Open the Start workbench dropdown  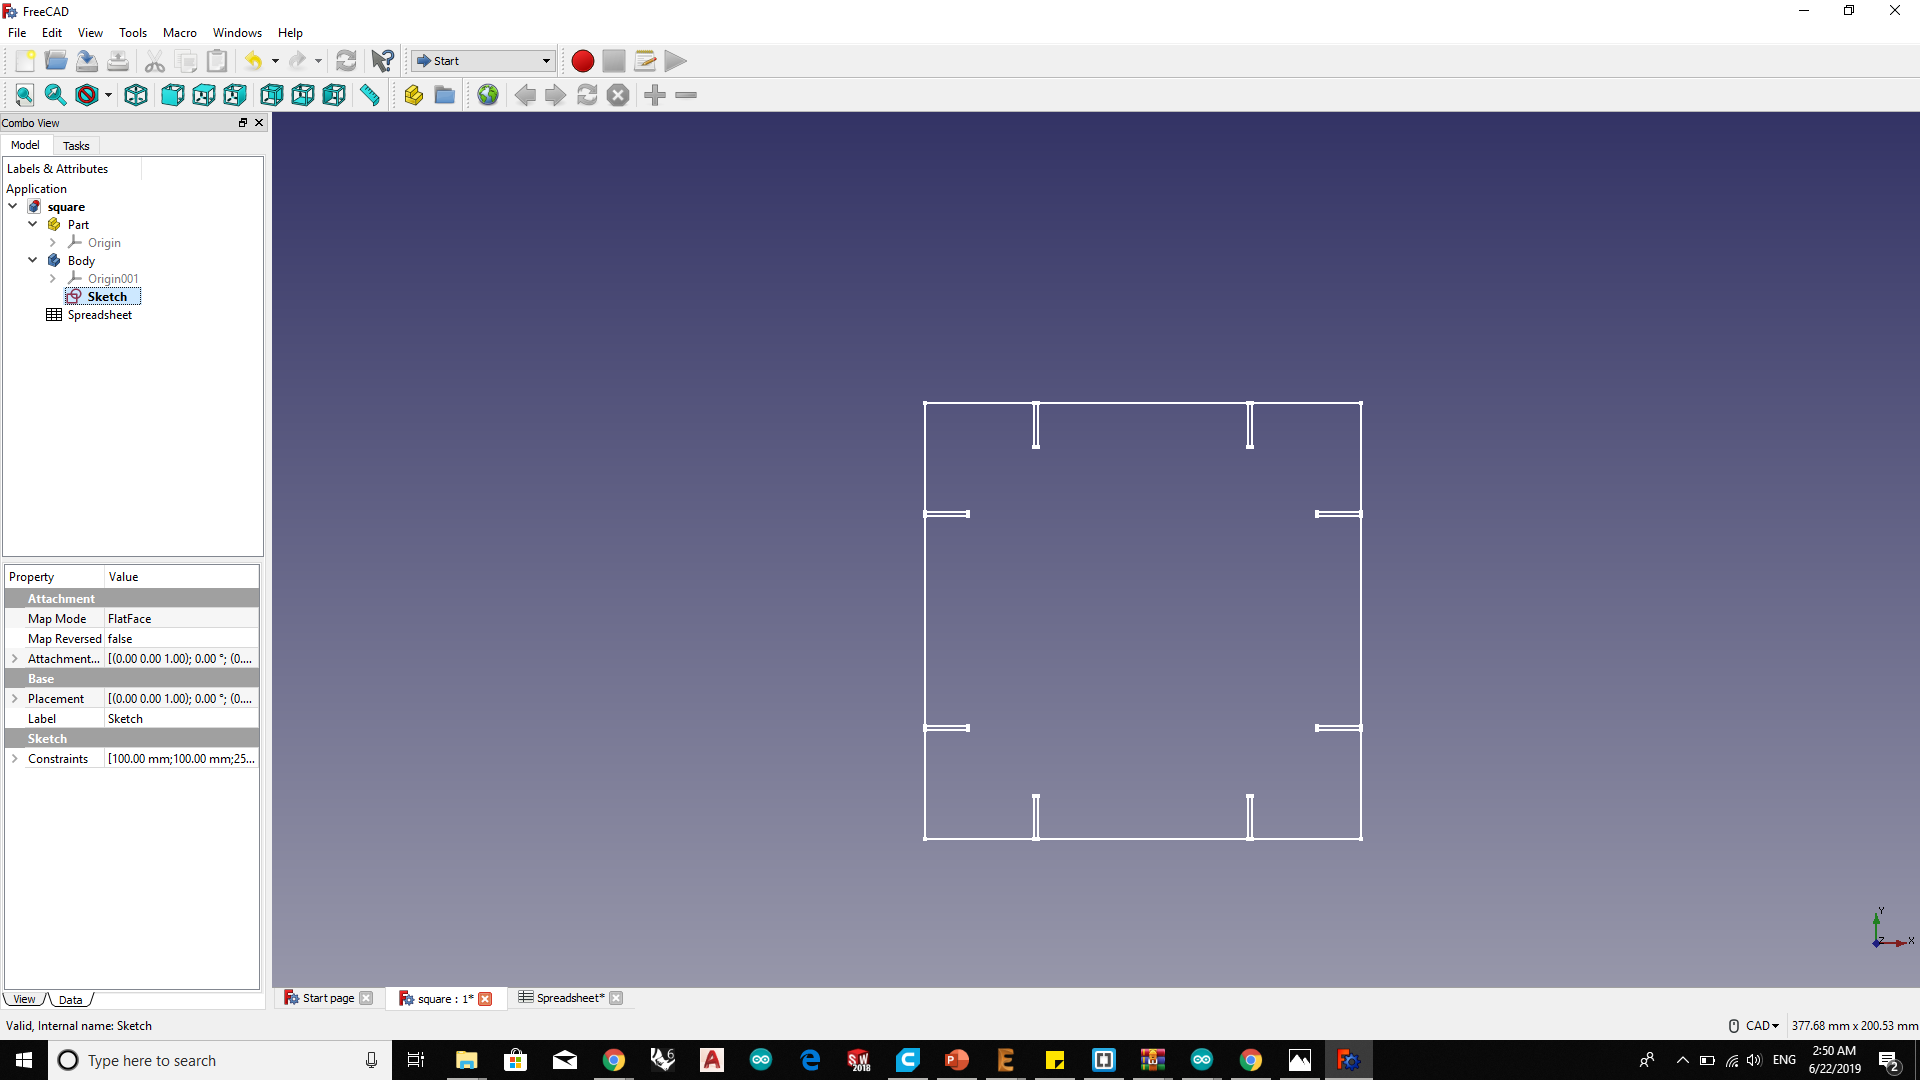pyautogui.click(x=483, y=61)
